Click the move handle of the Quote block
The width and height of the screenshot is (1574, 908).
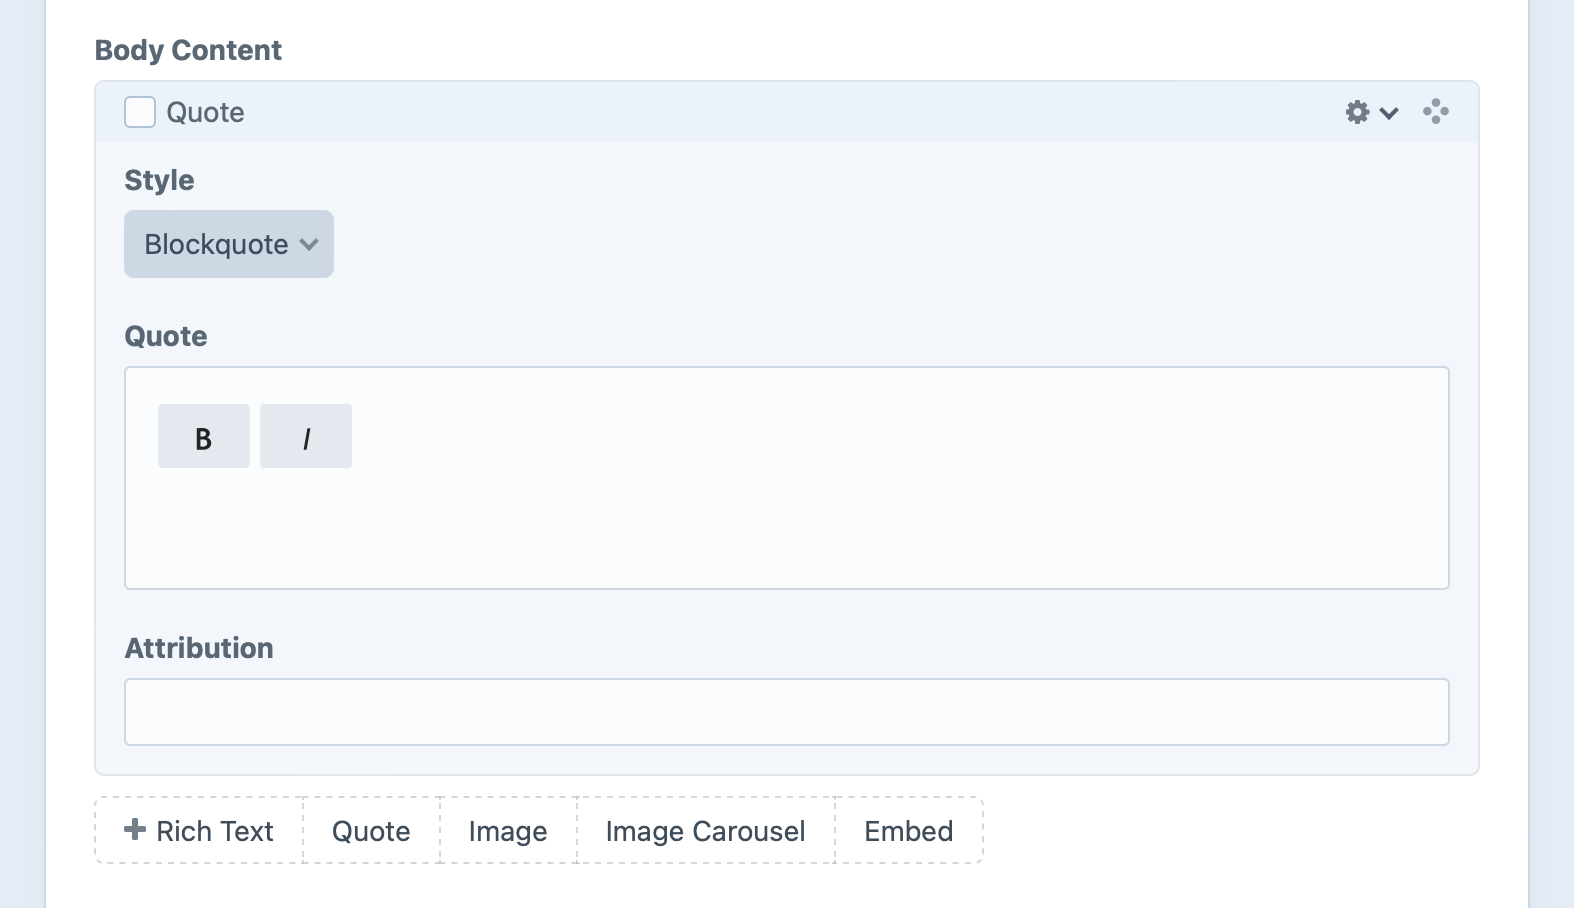(1436, 112)
